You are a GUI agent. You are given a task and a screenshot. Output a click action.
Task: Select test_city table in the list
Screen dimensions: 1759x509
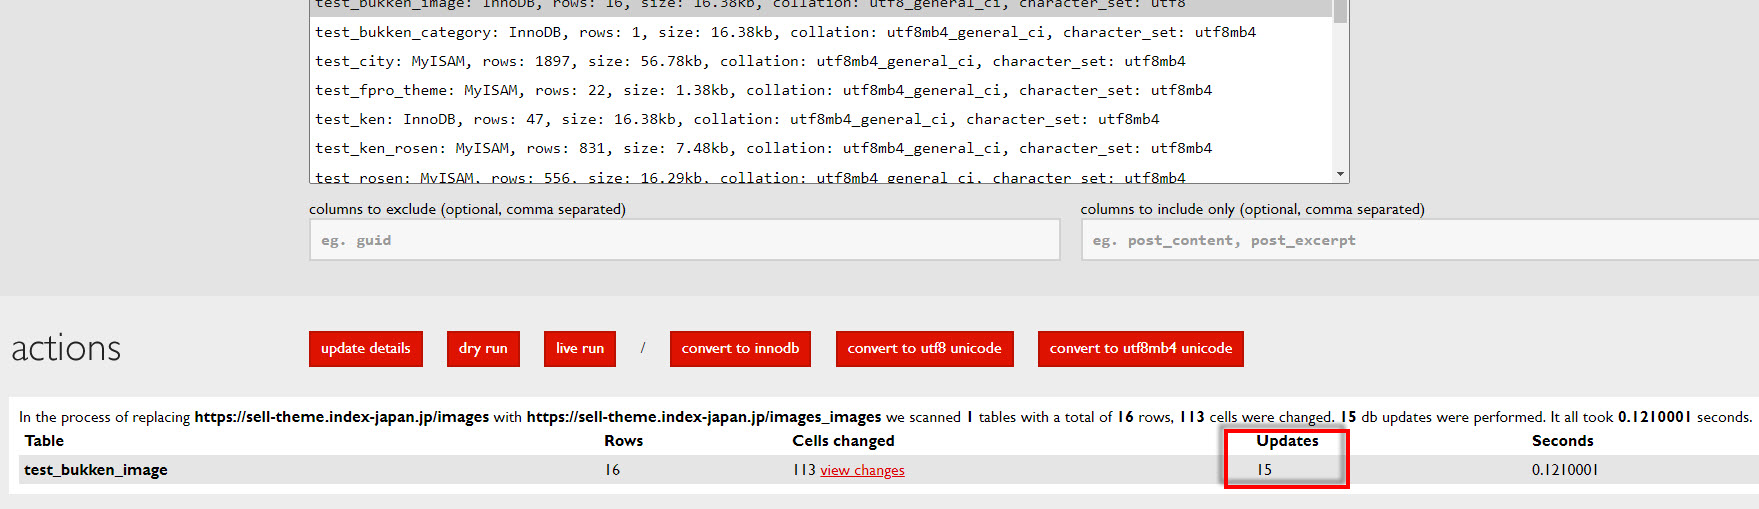click(750, 61)
